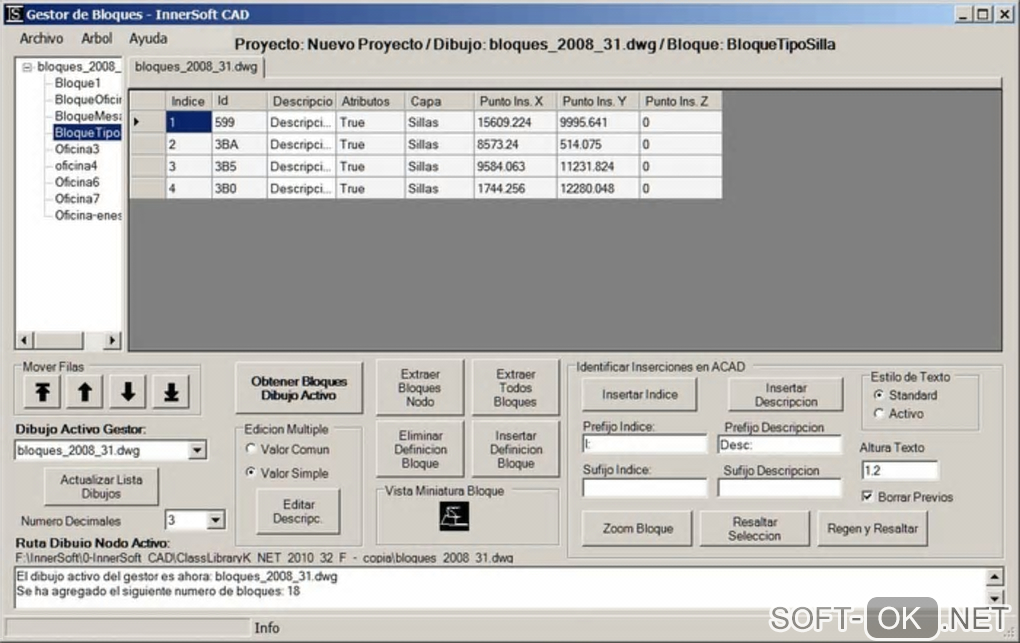Click the move row up arrow

[x=85, y=393]
